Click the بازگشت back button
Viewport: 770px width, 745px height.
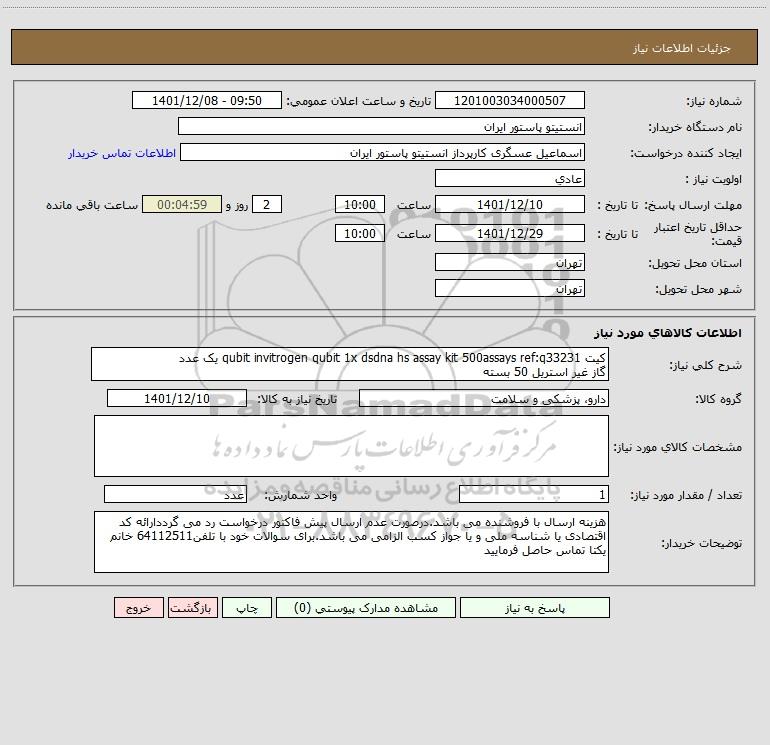(192, 607)
